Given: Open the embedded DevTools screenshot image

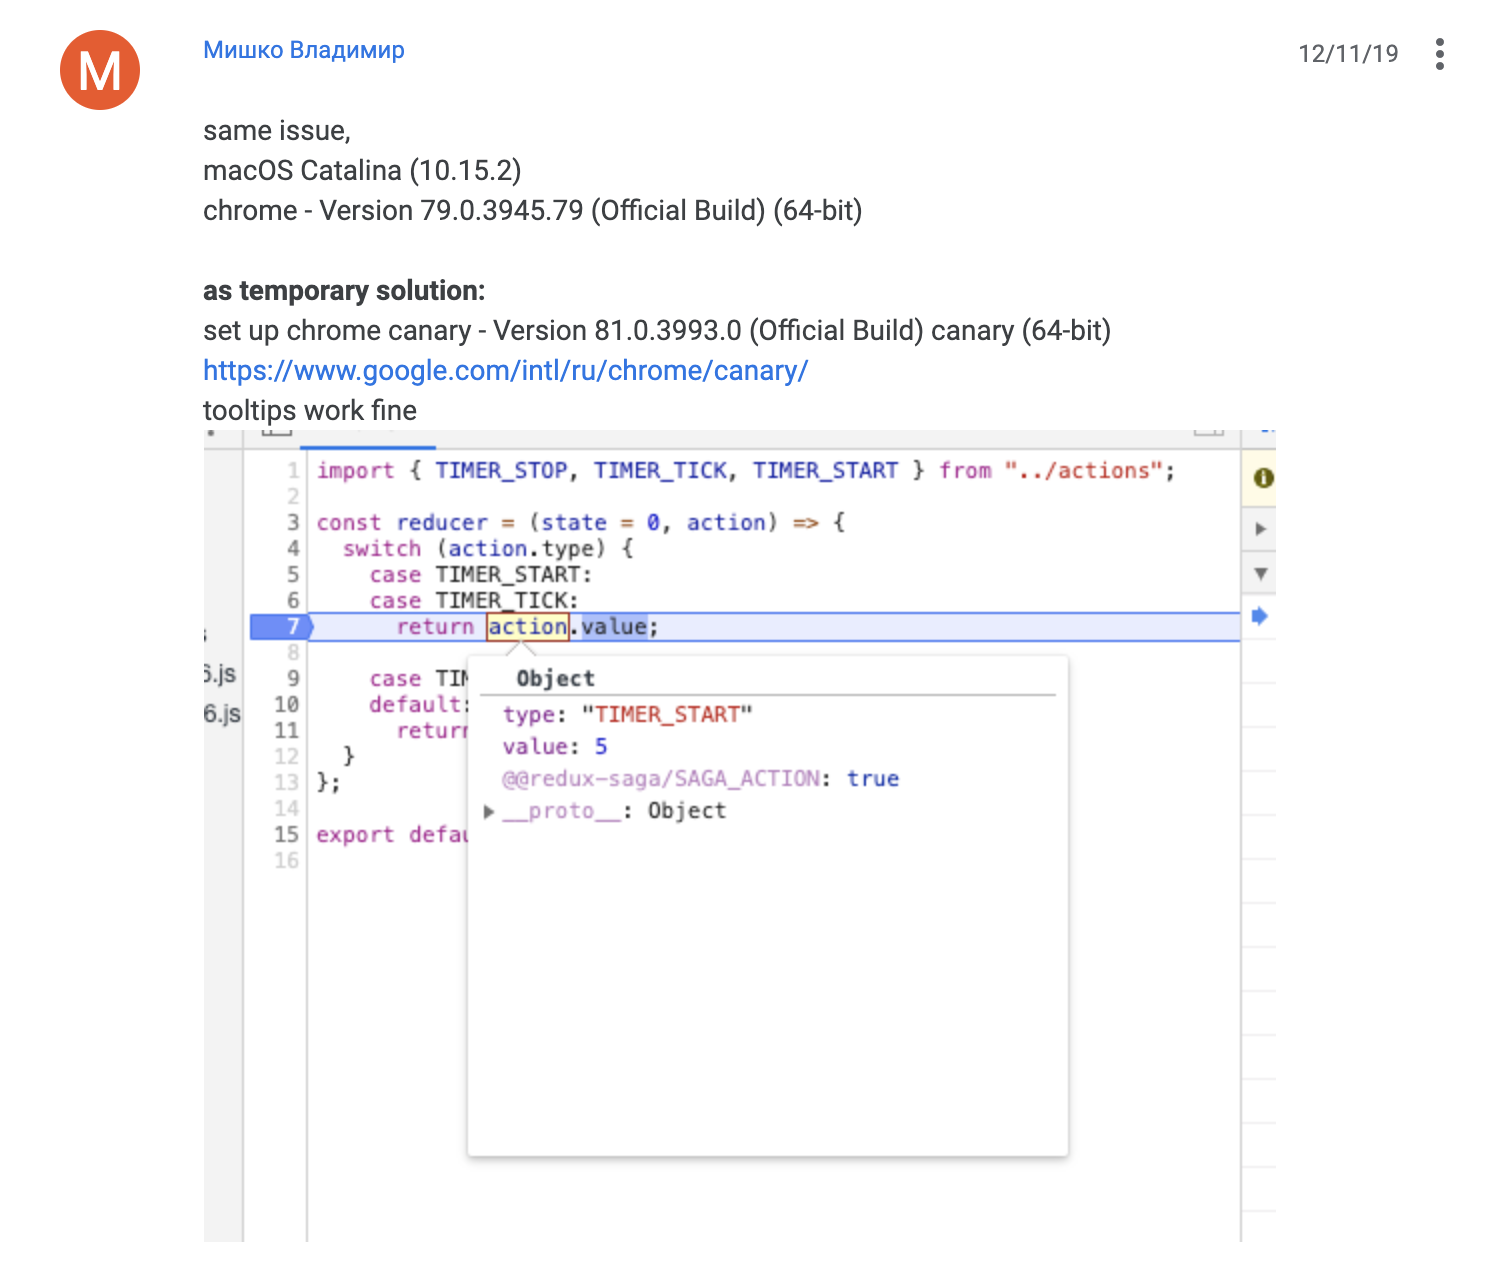Looking at the screenshot, I should coord(740,836).
